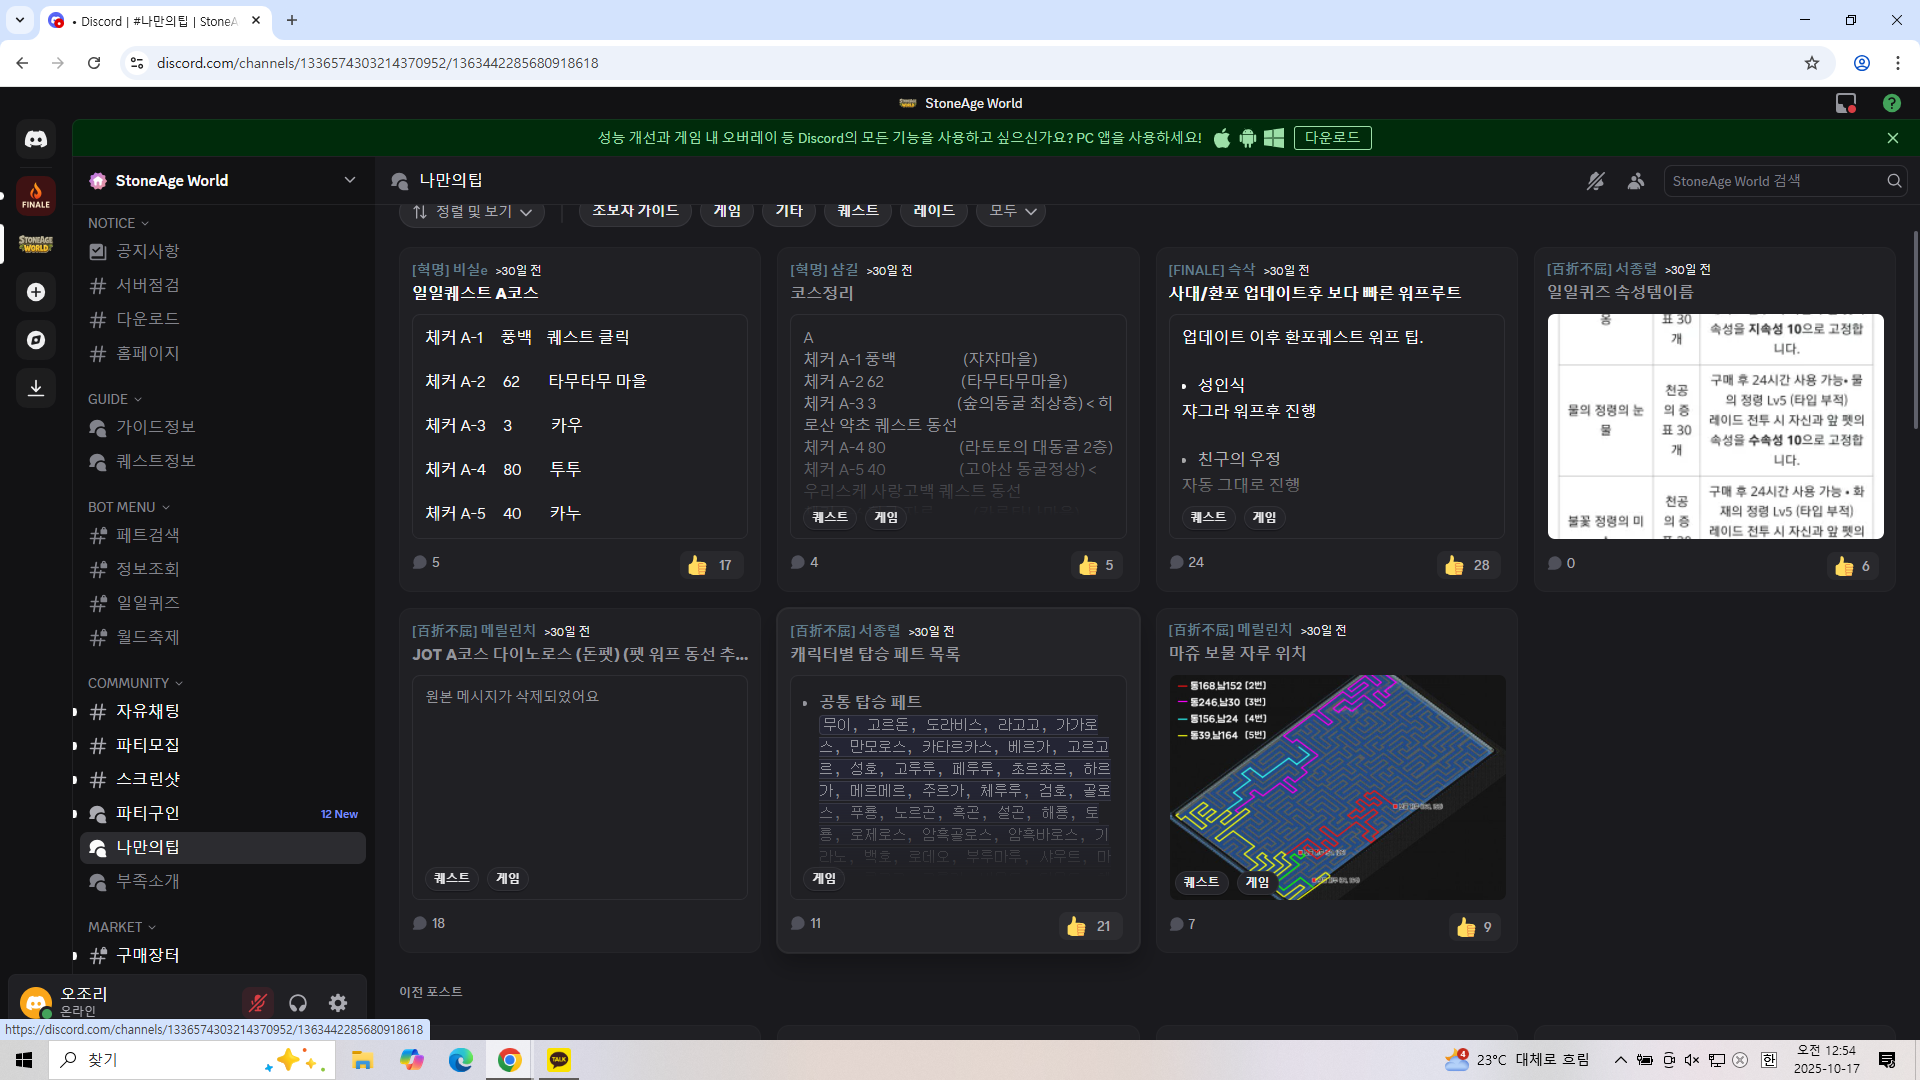Open the 정렬 및 보기 dropdown

(472, 211)
